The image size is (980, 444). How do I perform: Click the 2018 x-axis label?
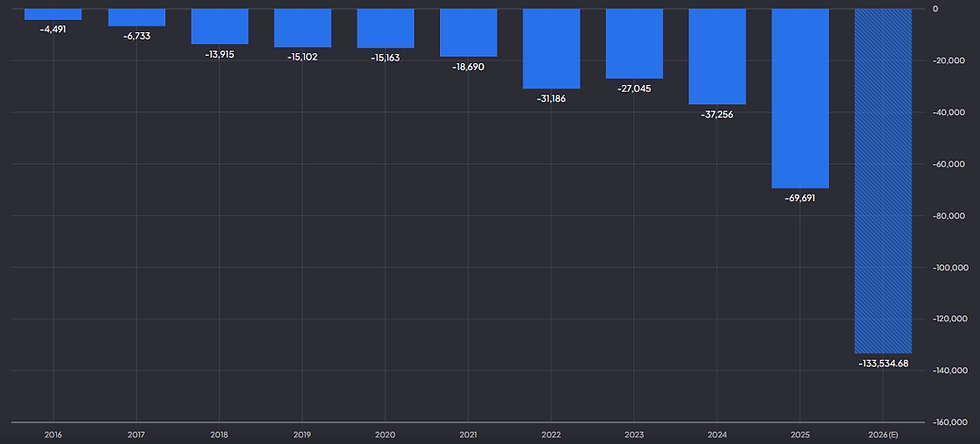pyautogui.click(x=219, y=434)
